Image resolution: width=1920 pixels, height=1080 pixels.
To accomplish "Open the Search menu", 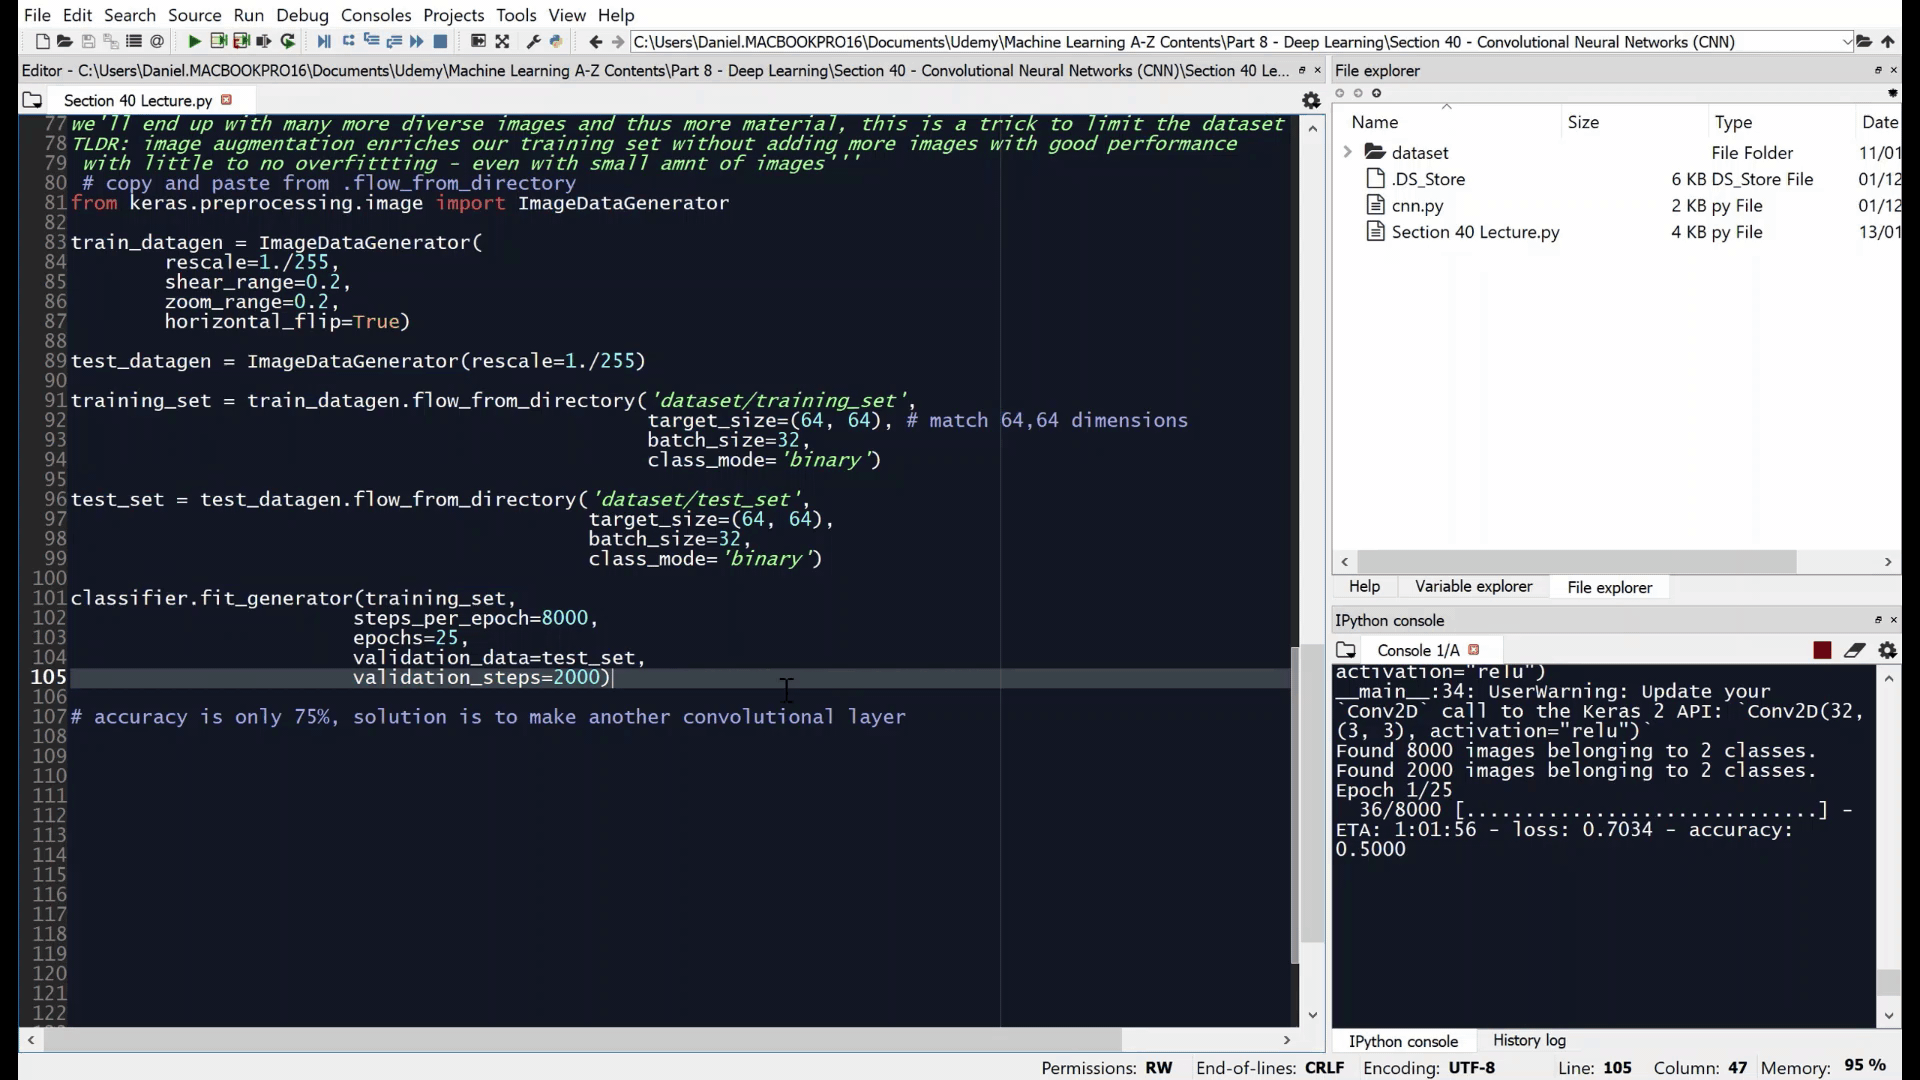I will 130,15.
